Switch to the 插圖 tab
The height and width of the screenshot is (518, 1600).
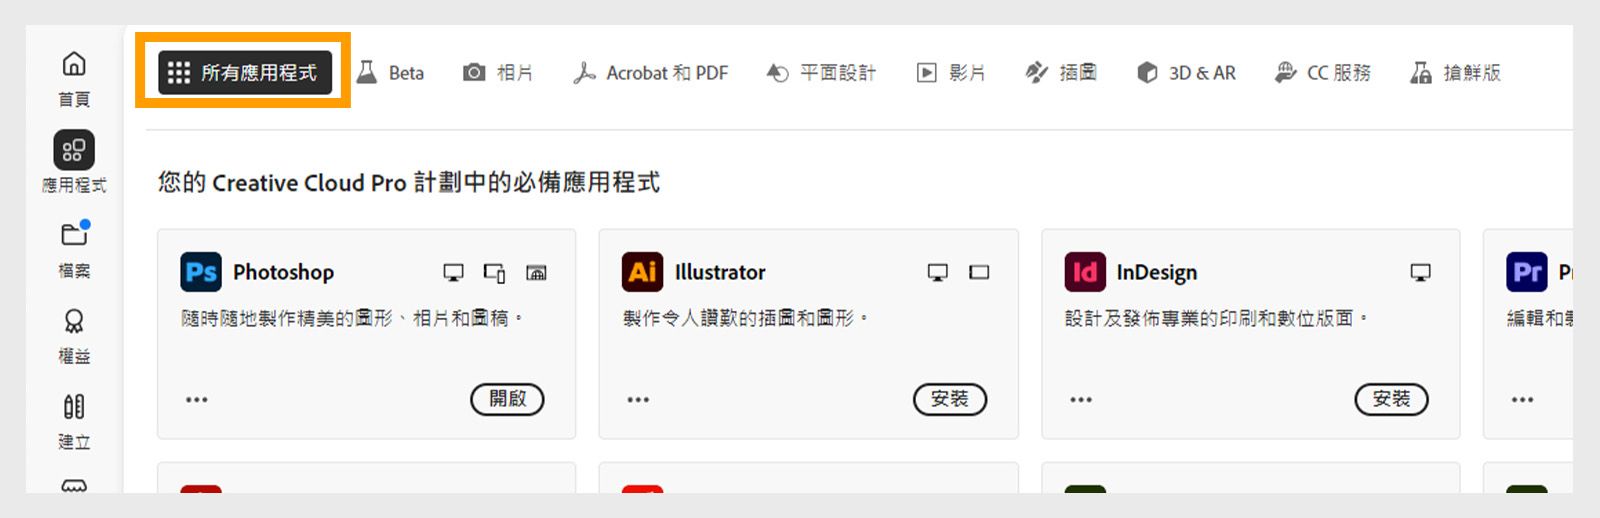pyautogui.click(x=1061, y=73)
